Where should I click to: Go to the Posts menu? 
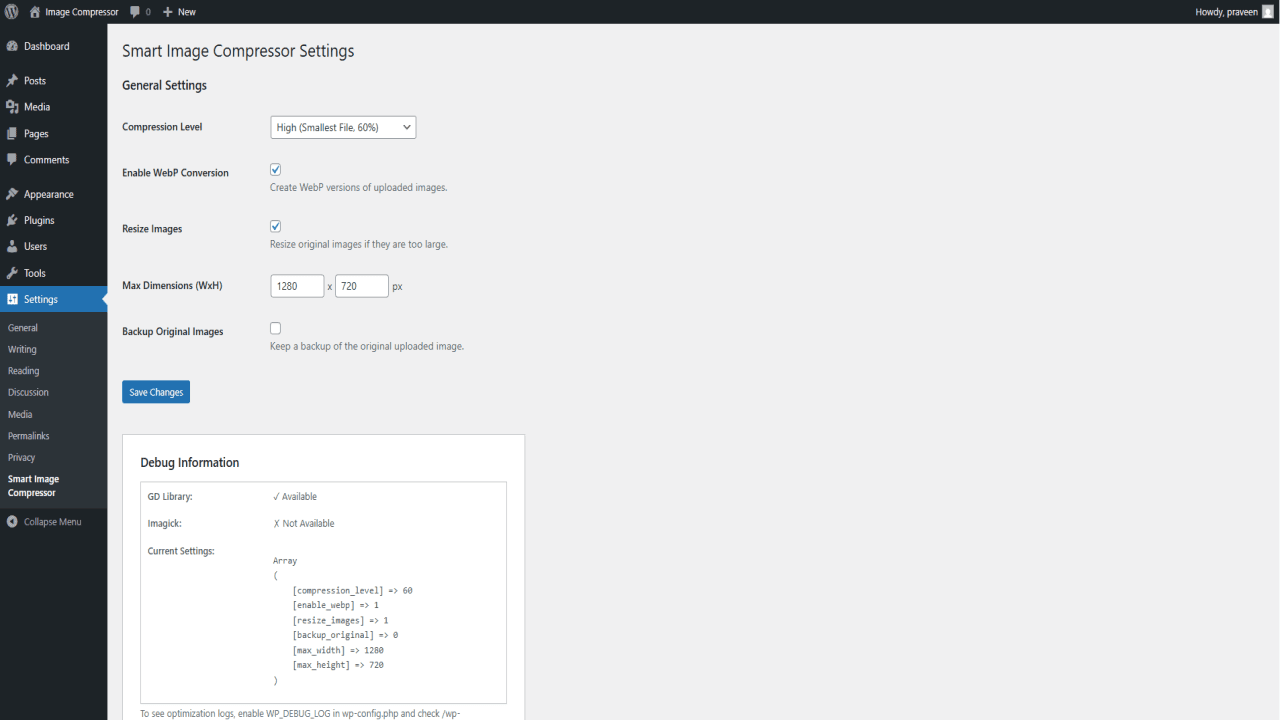(35, 81)
